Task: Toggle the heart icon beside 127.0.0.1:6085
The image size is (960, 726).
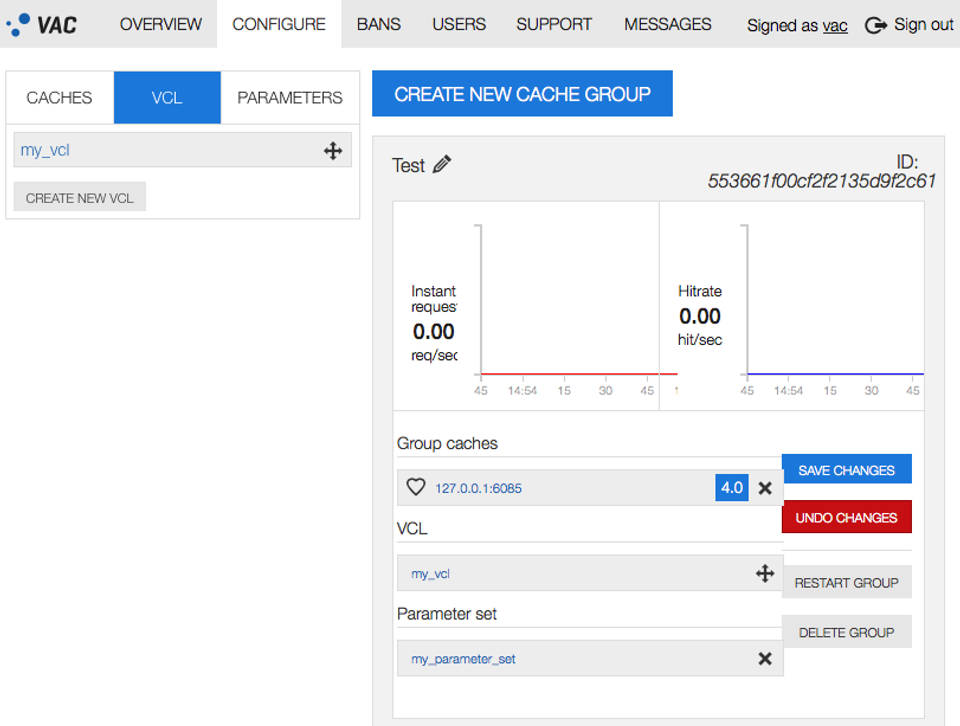Action: tap(415, 487)
